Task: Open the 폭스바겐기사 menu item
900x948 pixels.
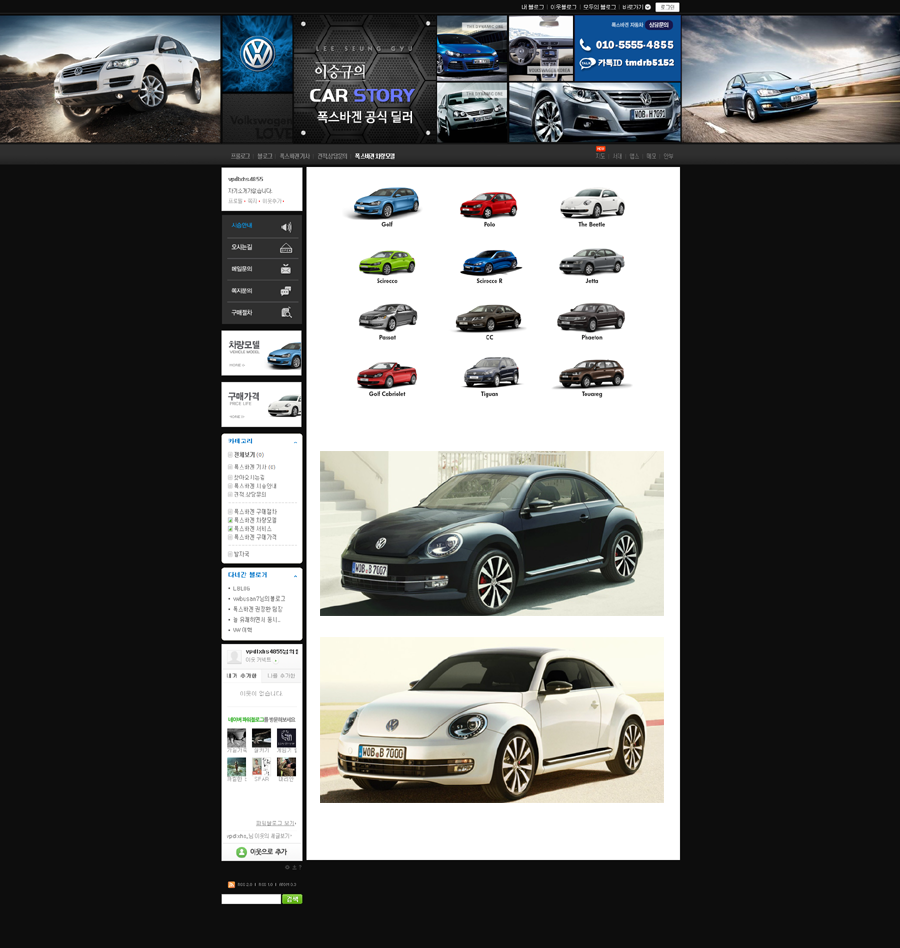Action: 295,156
